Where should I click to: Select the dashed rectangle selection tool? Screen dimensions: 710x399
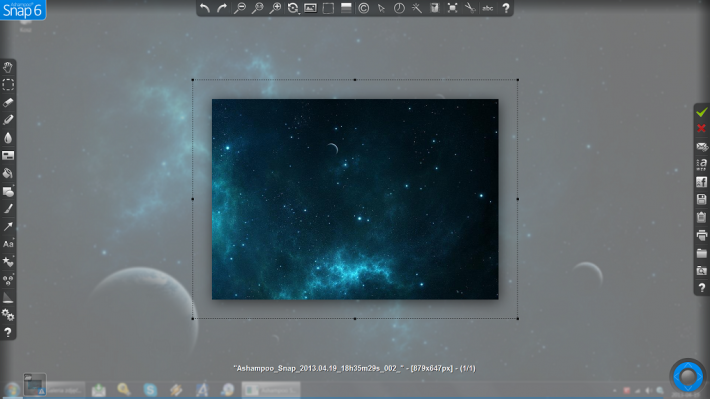(x=8, y=85)
